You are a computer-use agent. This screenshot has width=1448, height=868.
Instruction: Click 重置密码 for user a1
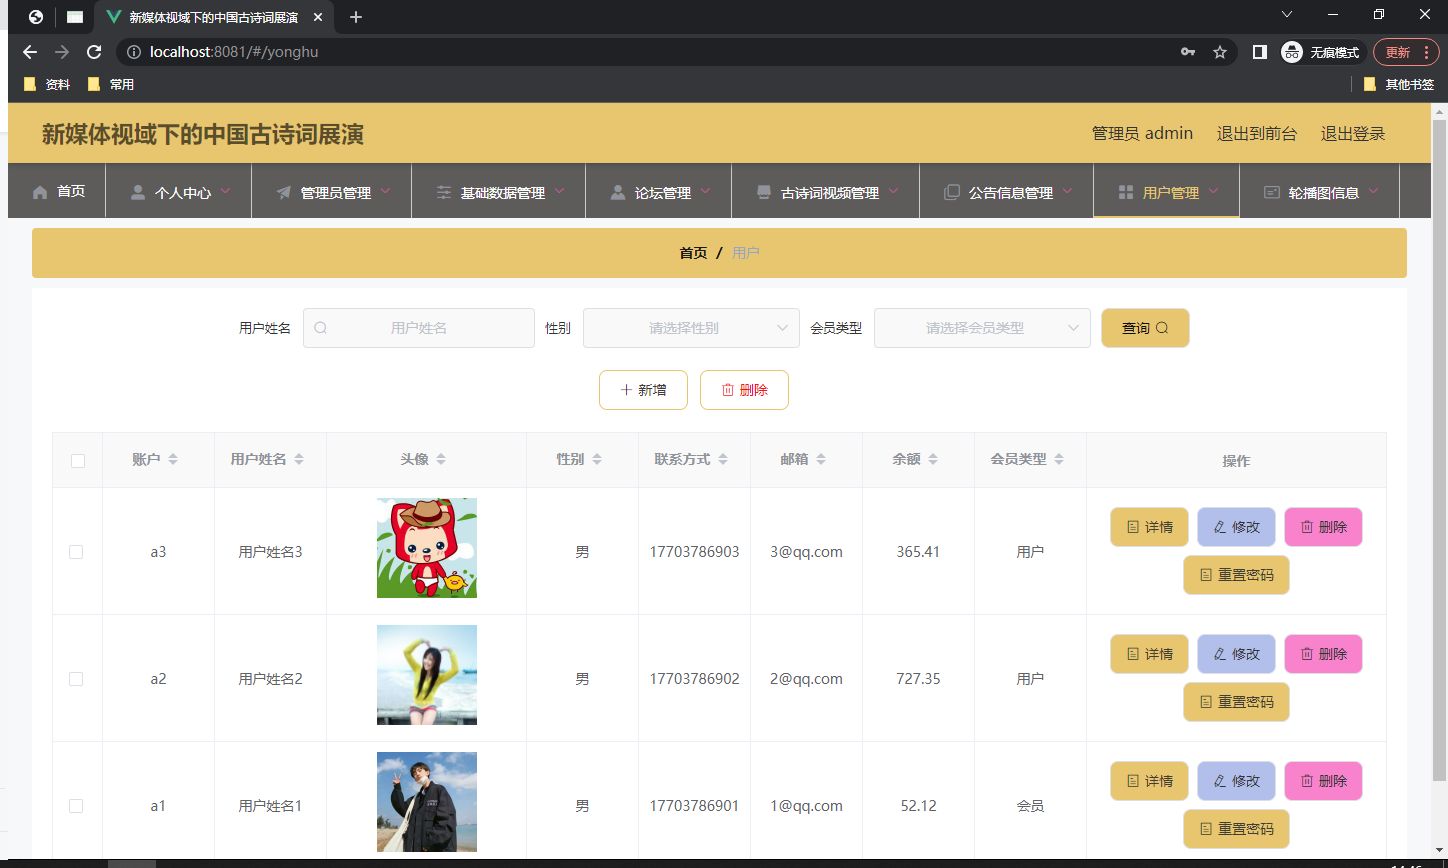pos(1236,829)
